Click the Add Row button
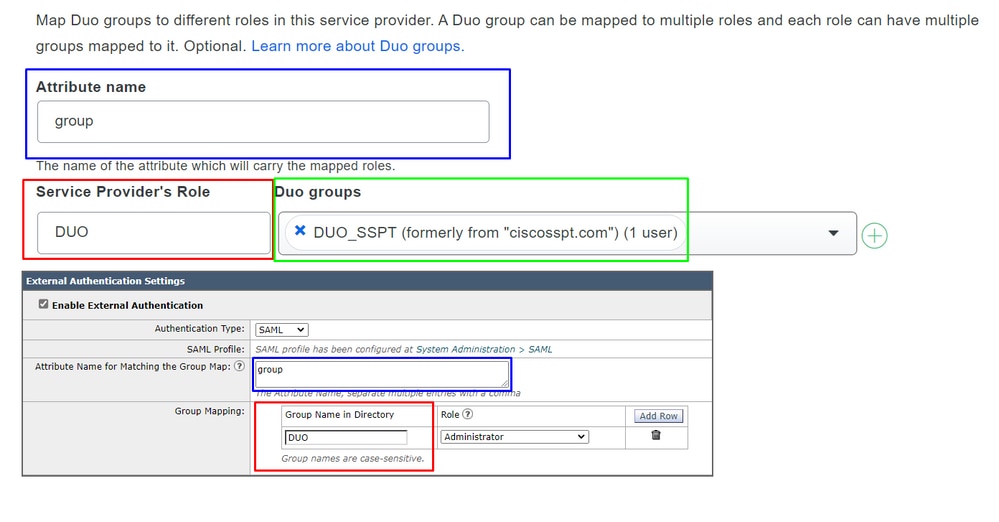Viewport: 999px width, 522px height. pos(658,416)
